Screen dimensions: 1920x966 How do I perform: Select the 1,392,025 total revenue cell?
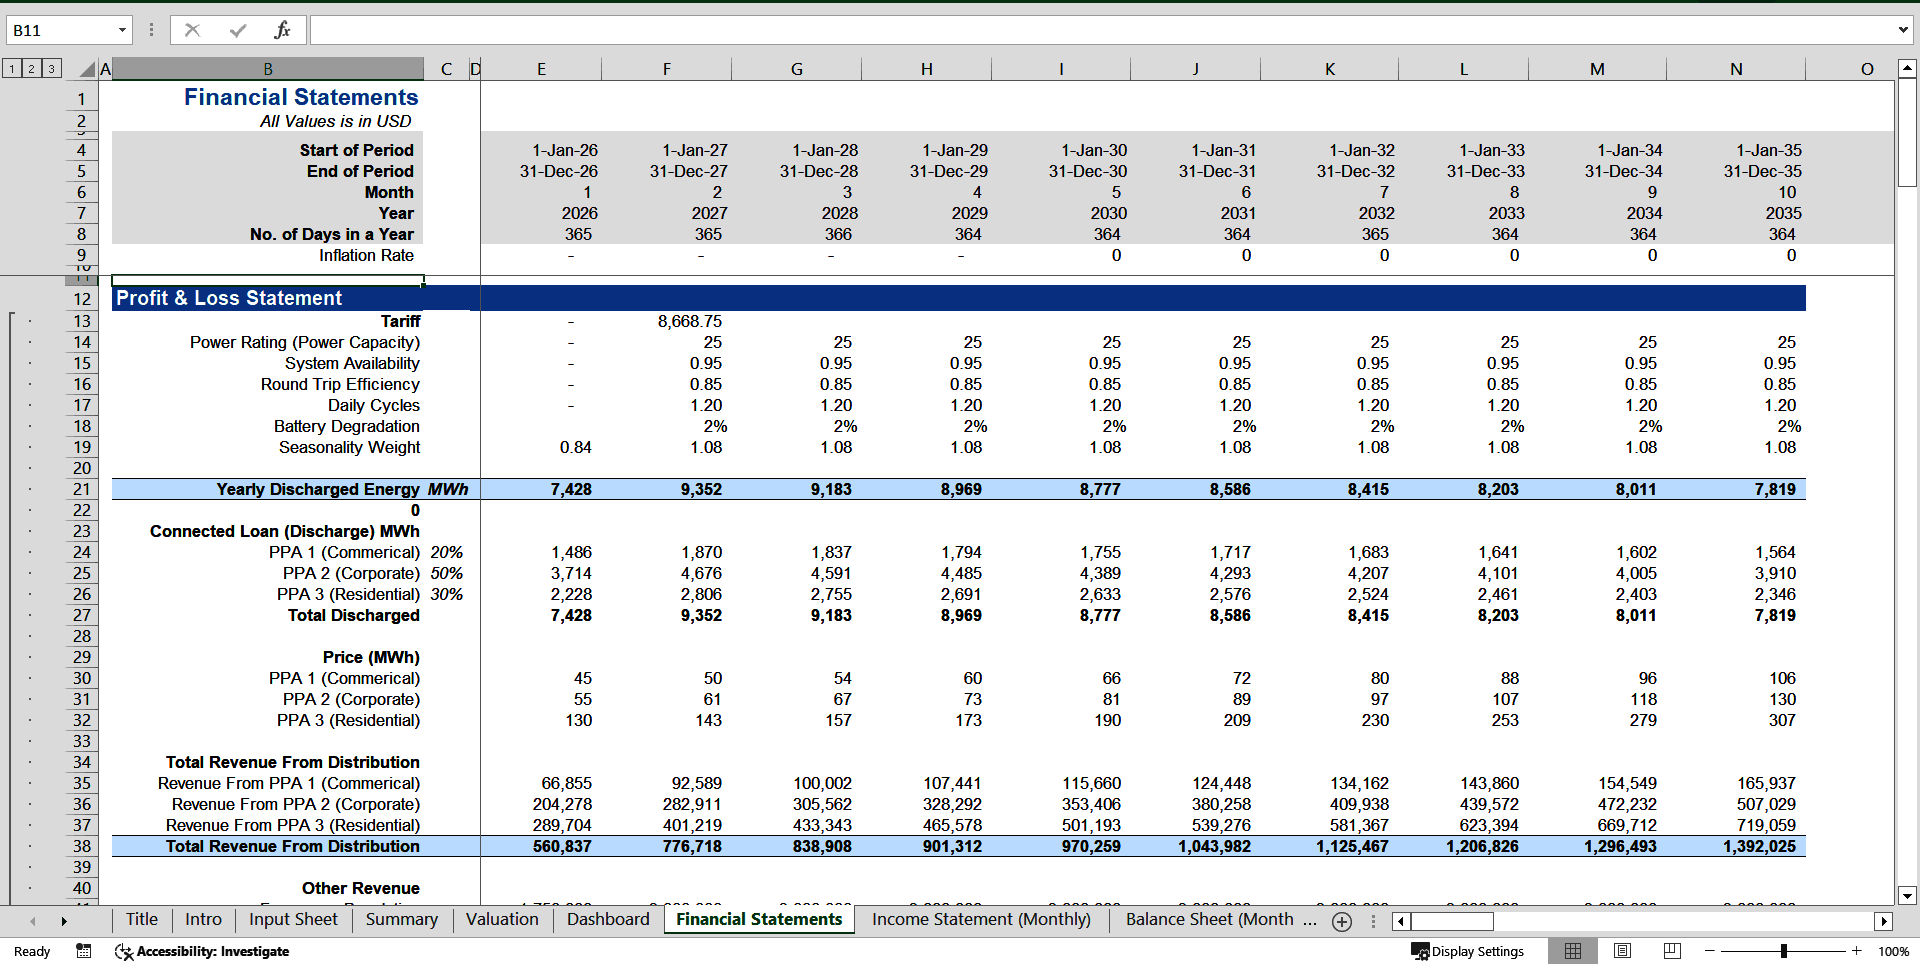pyautogui.click(x=1736, y=846)
